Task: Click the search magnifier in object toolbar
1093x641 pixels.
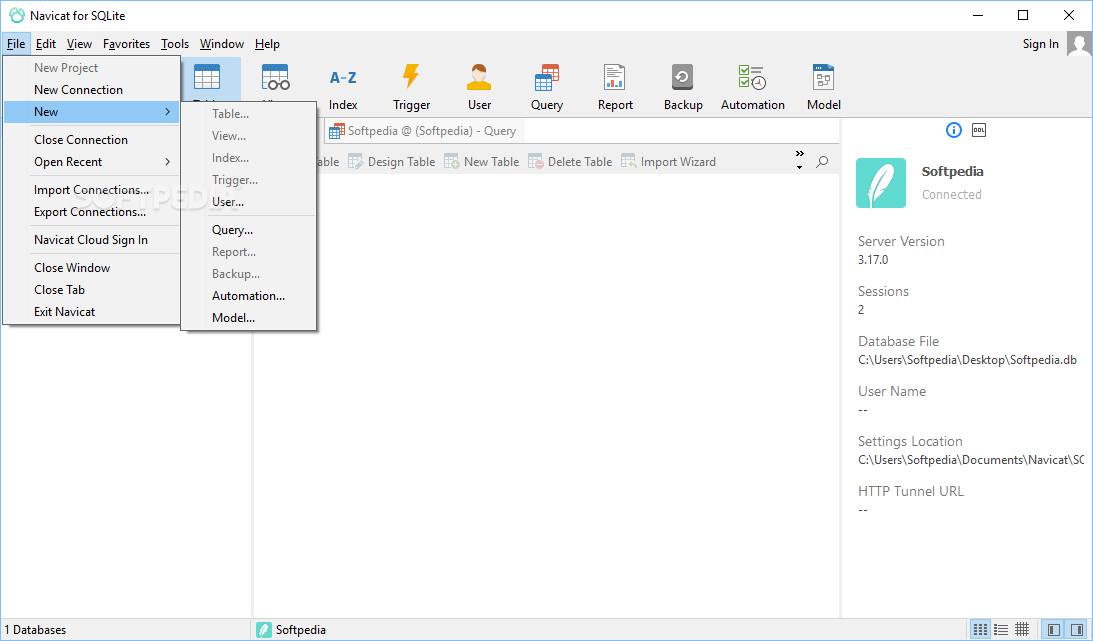Action: pyautogui.click(x=823, y=162)
